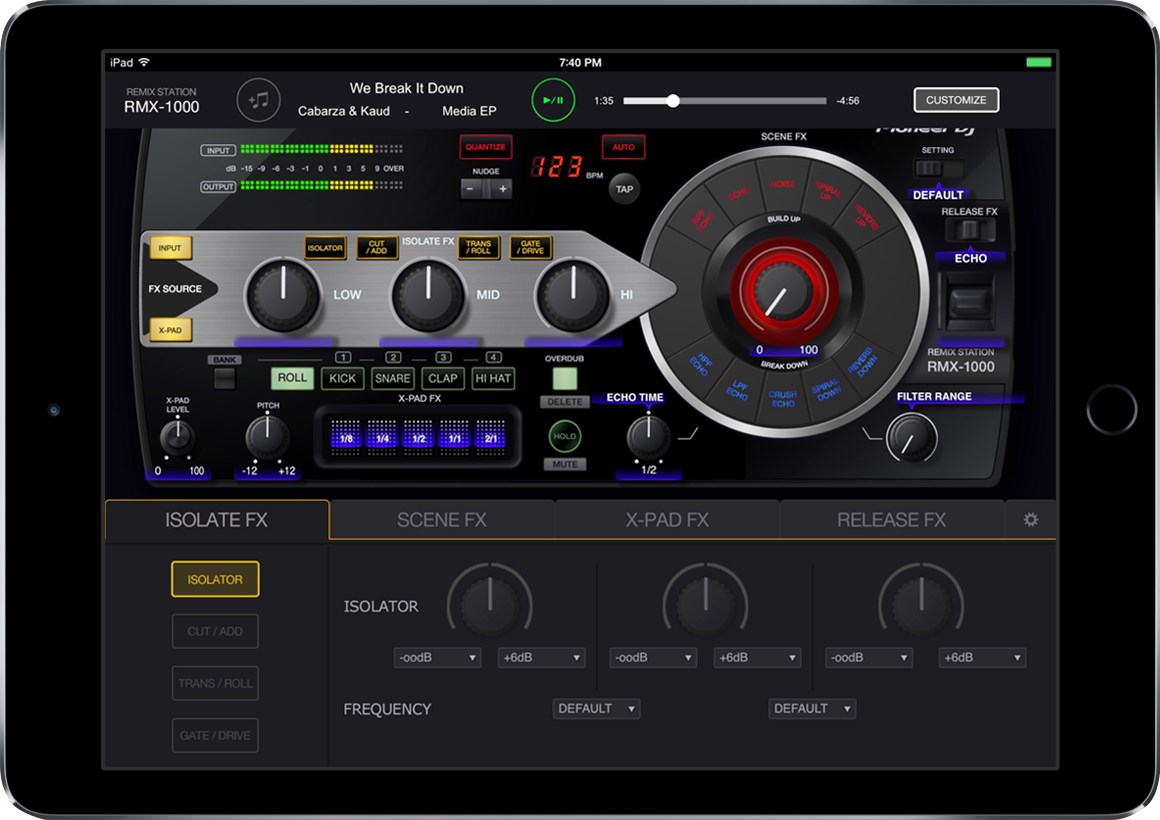
Task: Switch FX SOURCE to X-PAD
Action: click(x=170, y=330)
